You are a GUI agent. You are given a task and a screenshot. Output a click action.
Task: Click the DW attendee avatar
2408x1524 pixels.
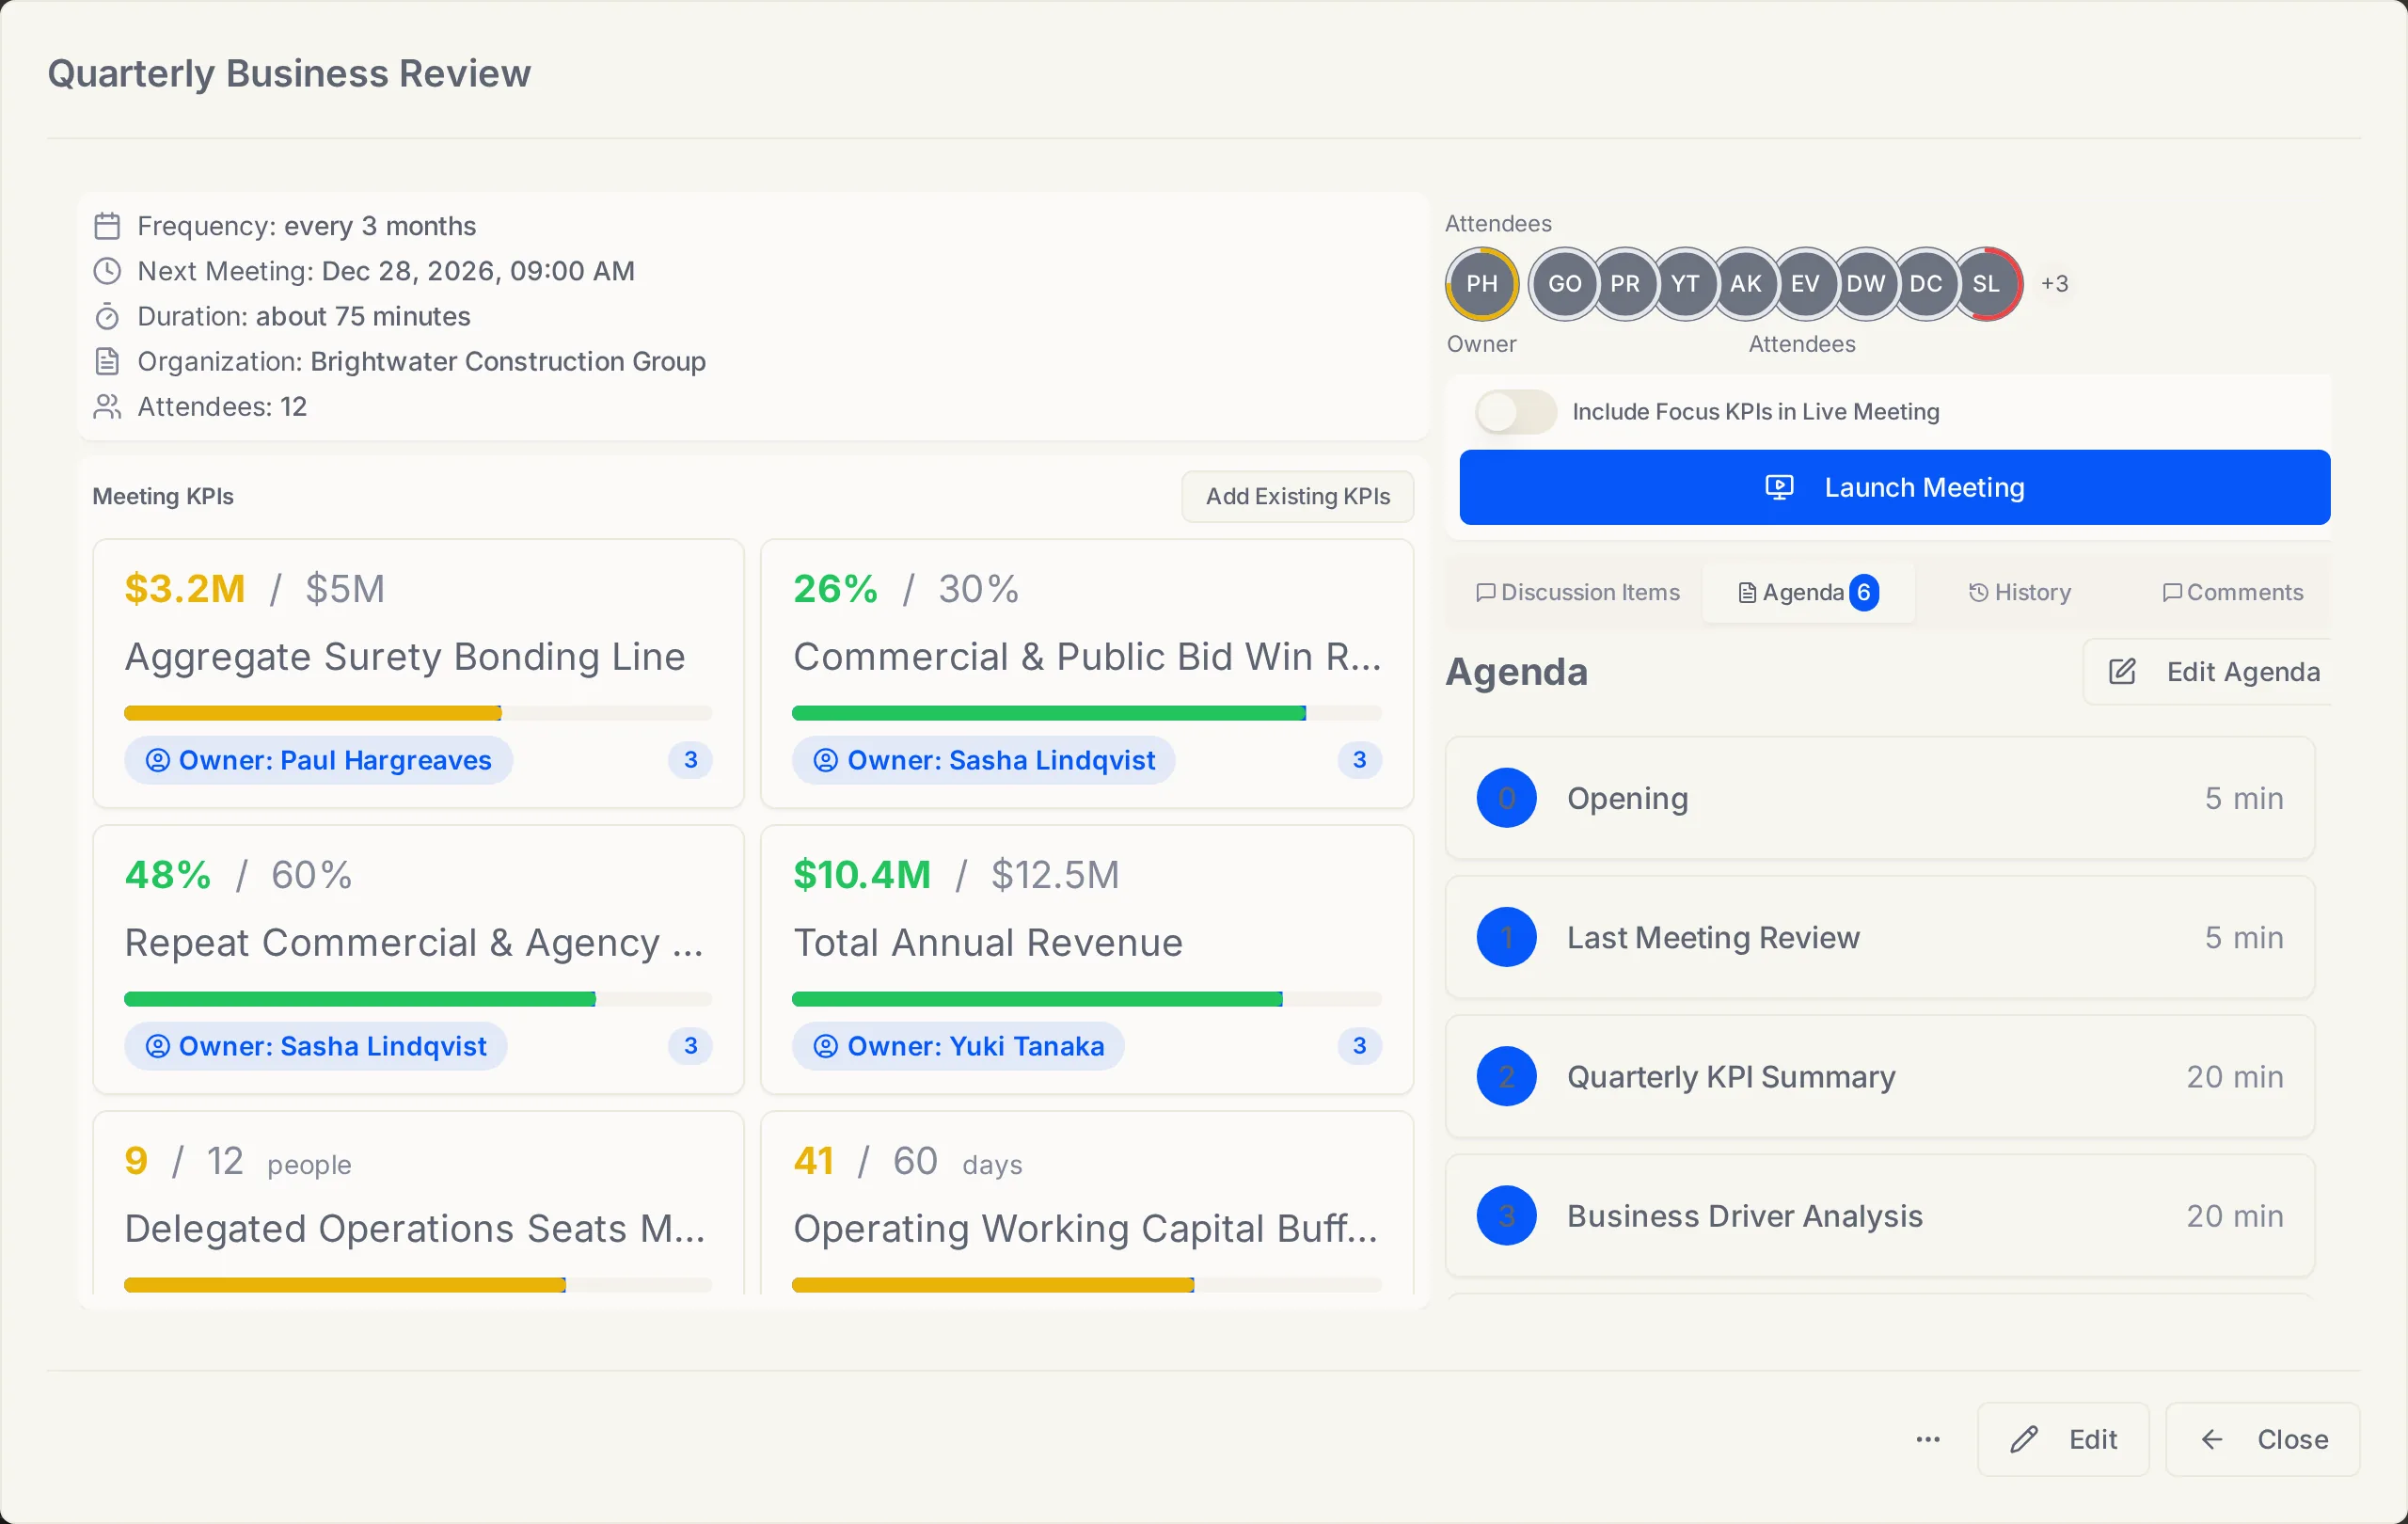pos(1865,284)
